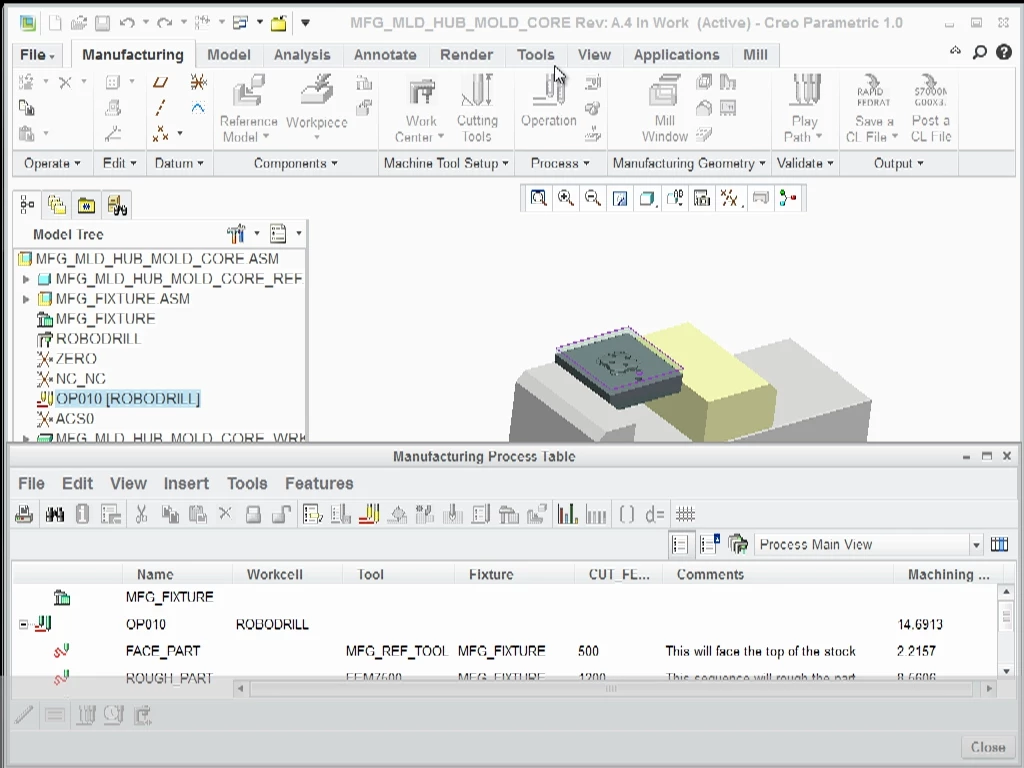Open column setup for process table
The height and width of the screenshot is (768, 1024).
(999, 544)
